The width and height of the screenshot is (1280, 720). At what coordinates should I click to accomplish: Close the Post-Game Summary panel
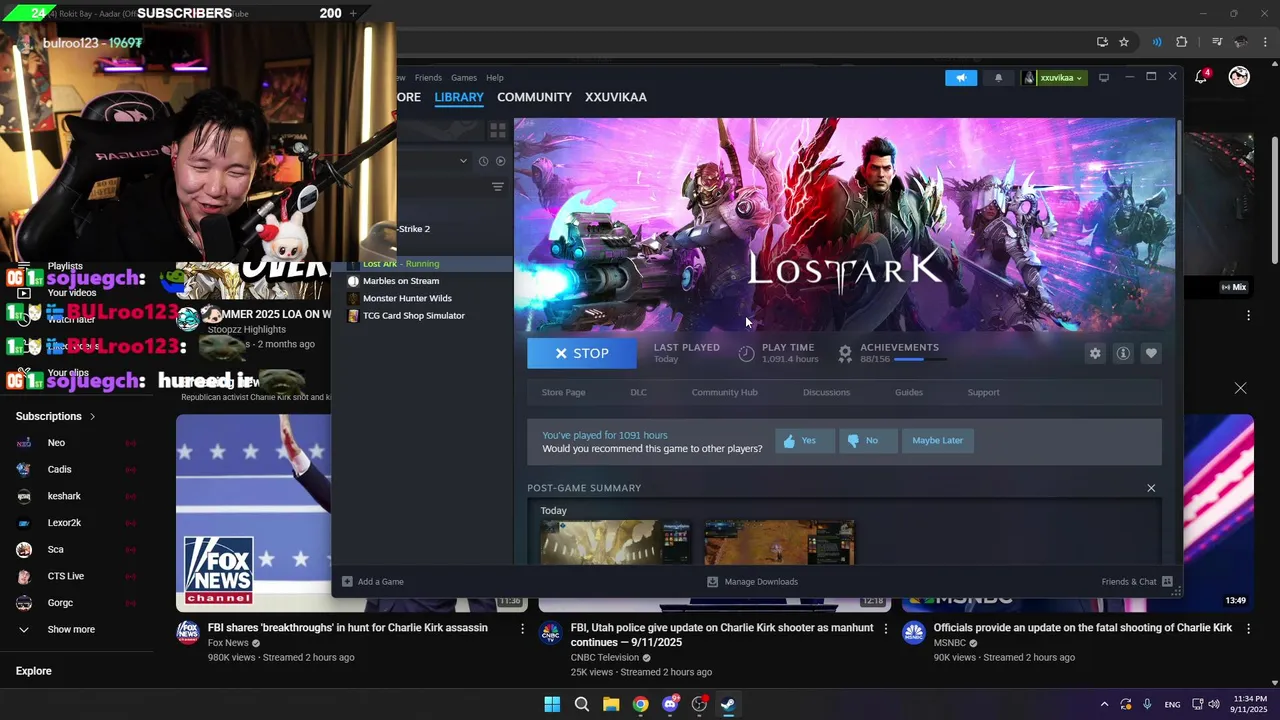click(1151, 488)
